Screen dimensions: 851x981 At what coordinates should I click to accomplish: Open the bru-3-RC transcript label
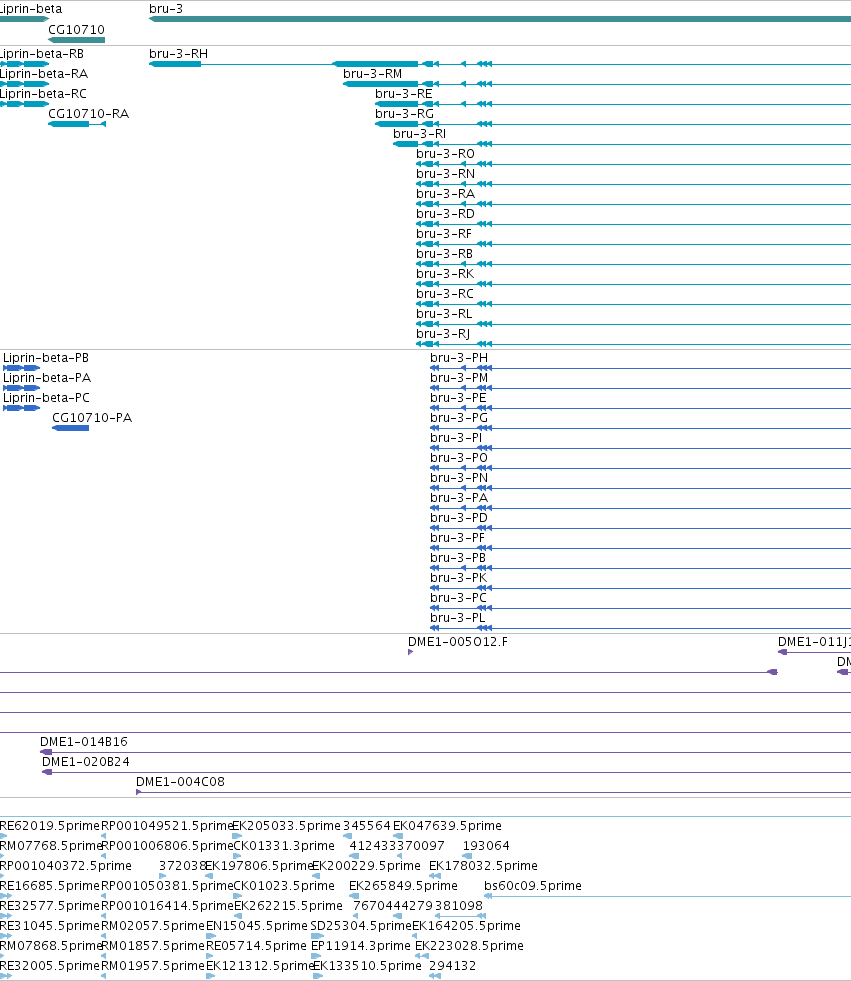tap(445, 294)
